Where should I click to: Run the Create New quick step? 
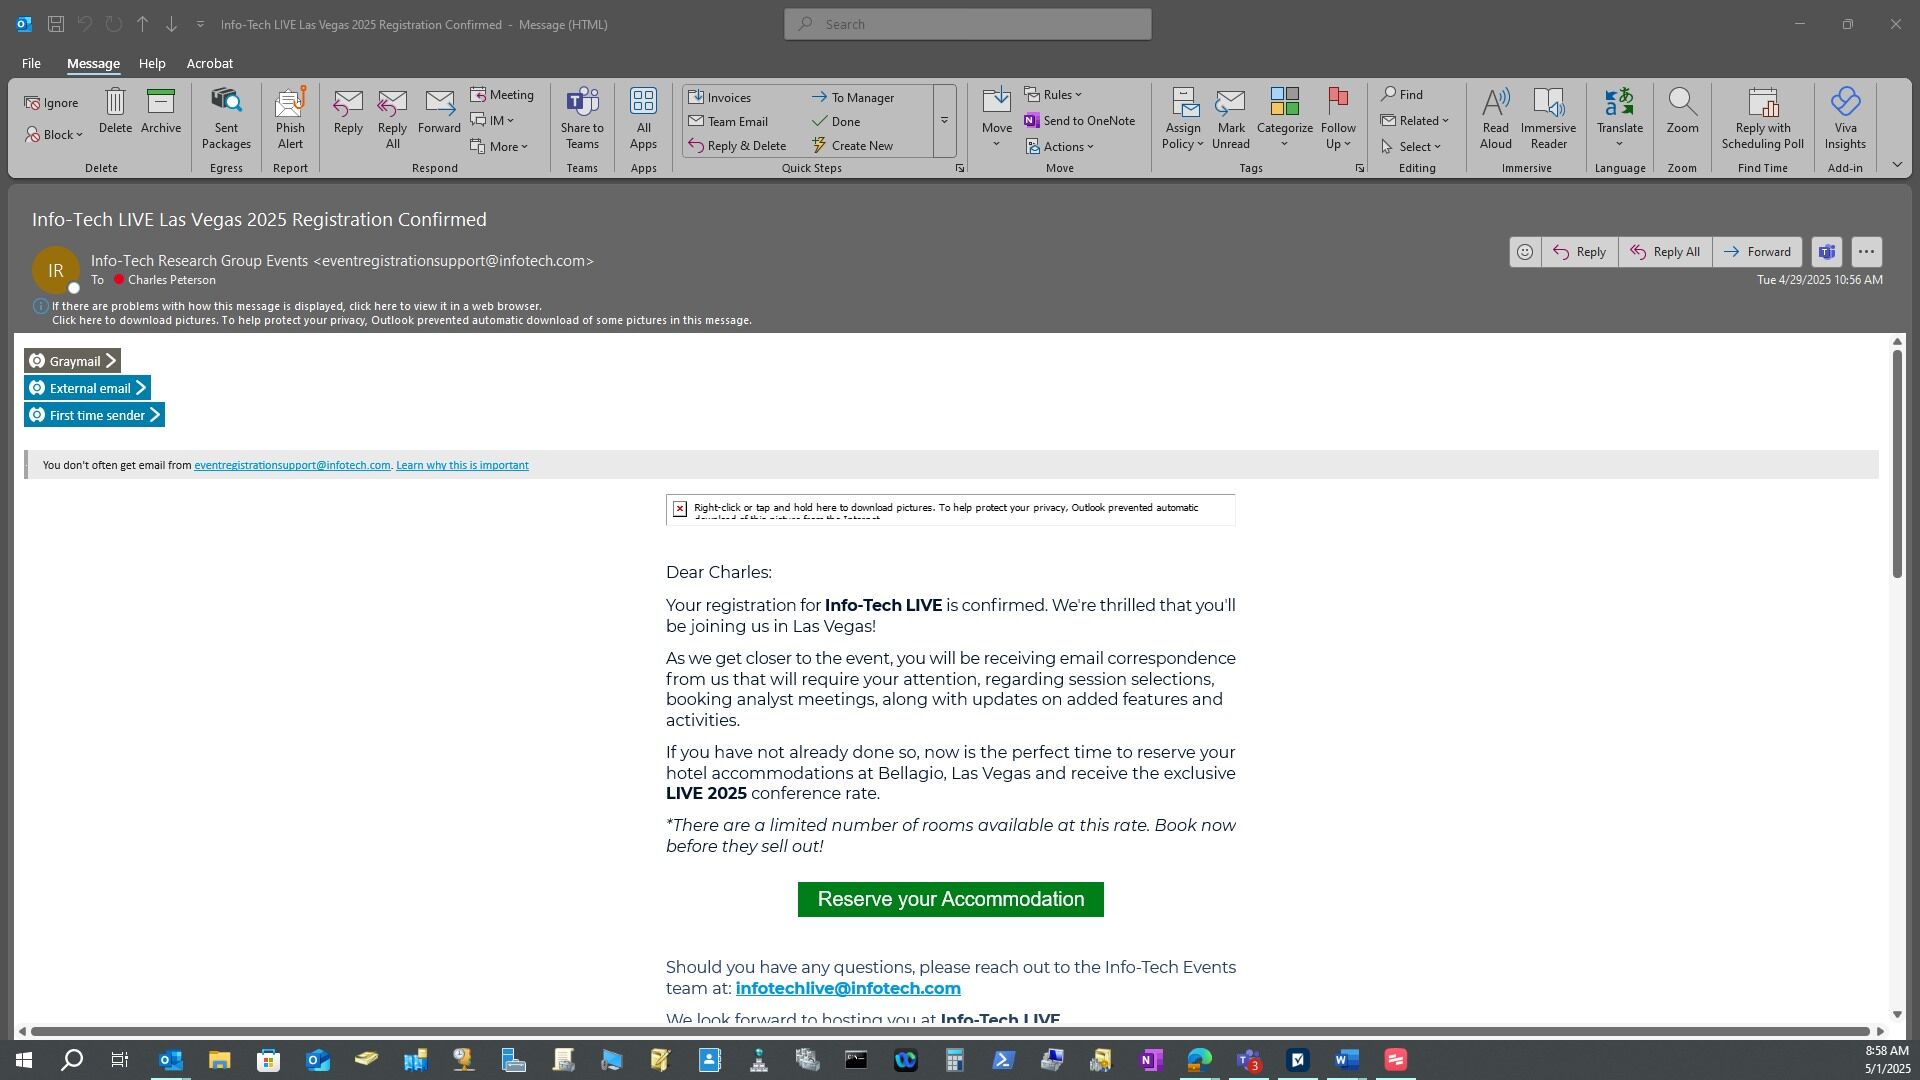click(x=853, y=145)
